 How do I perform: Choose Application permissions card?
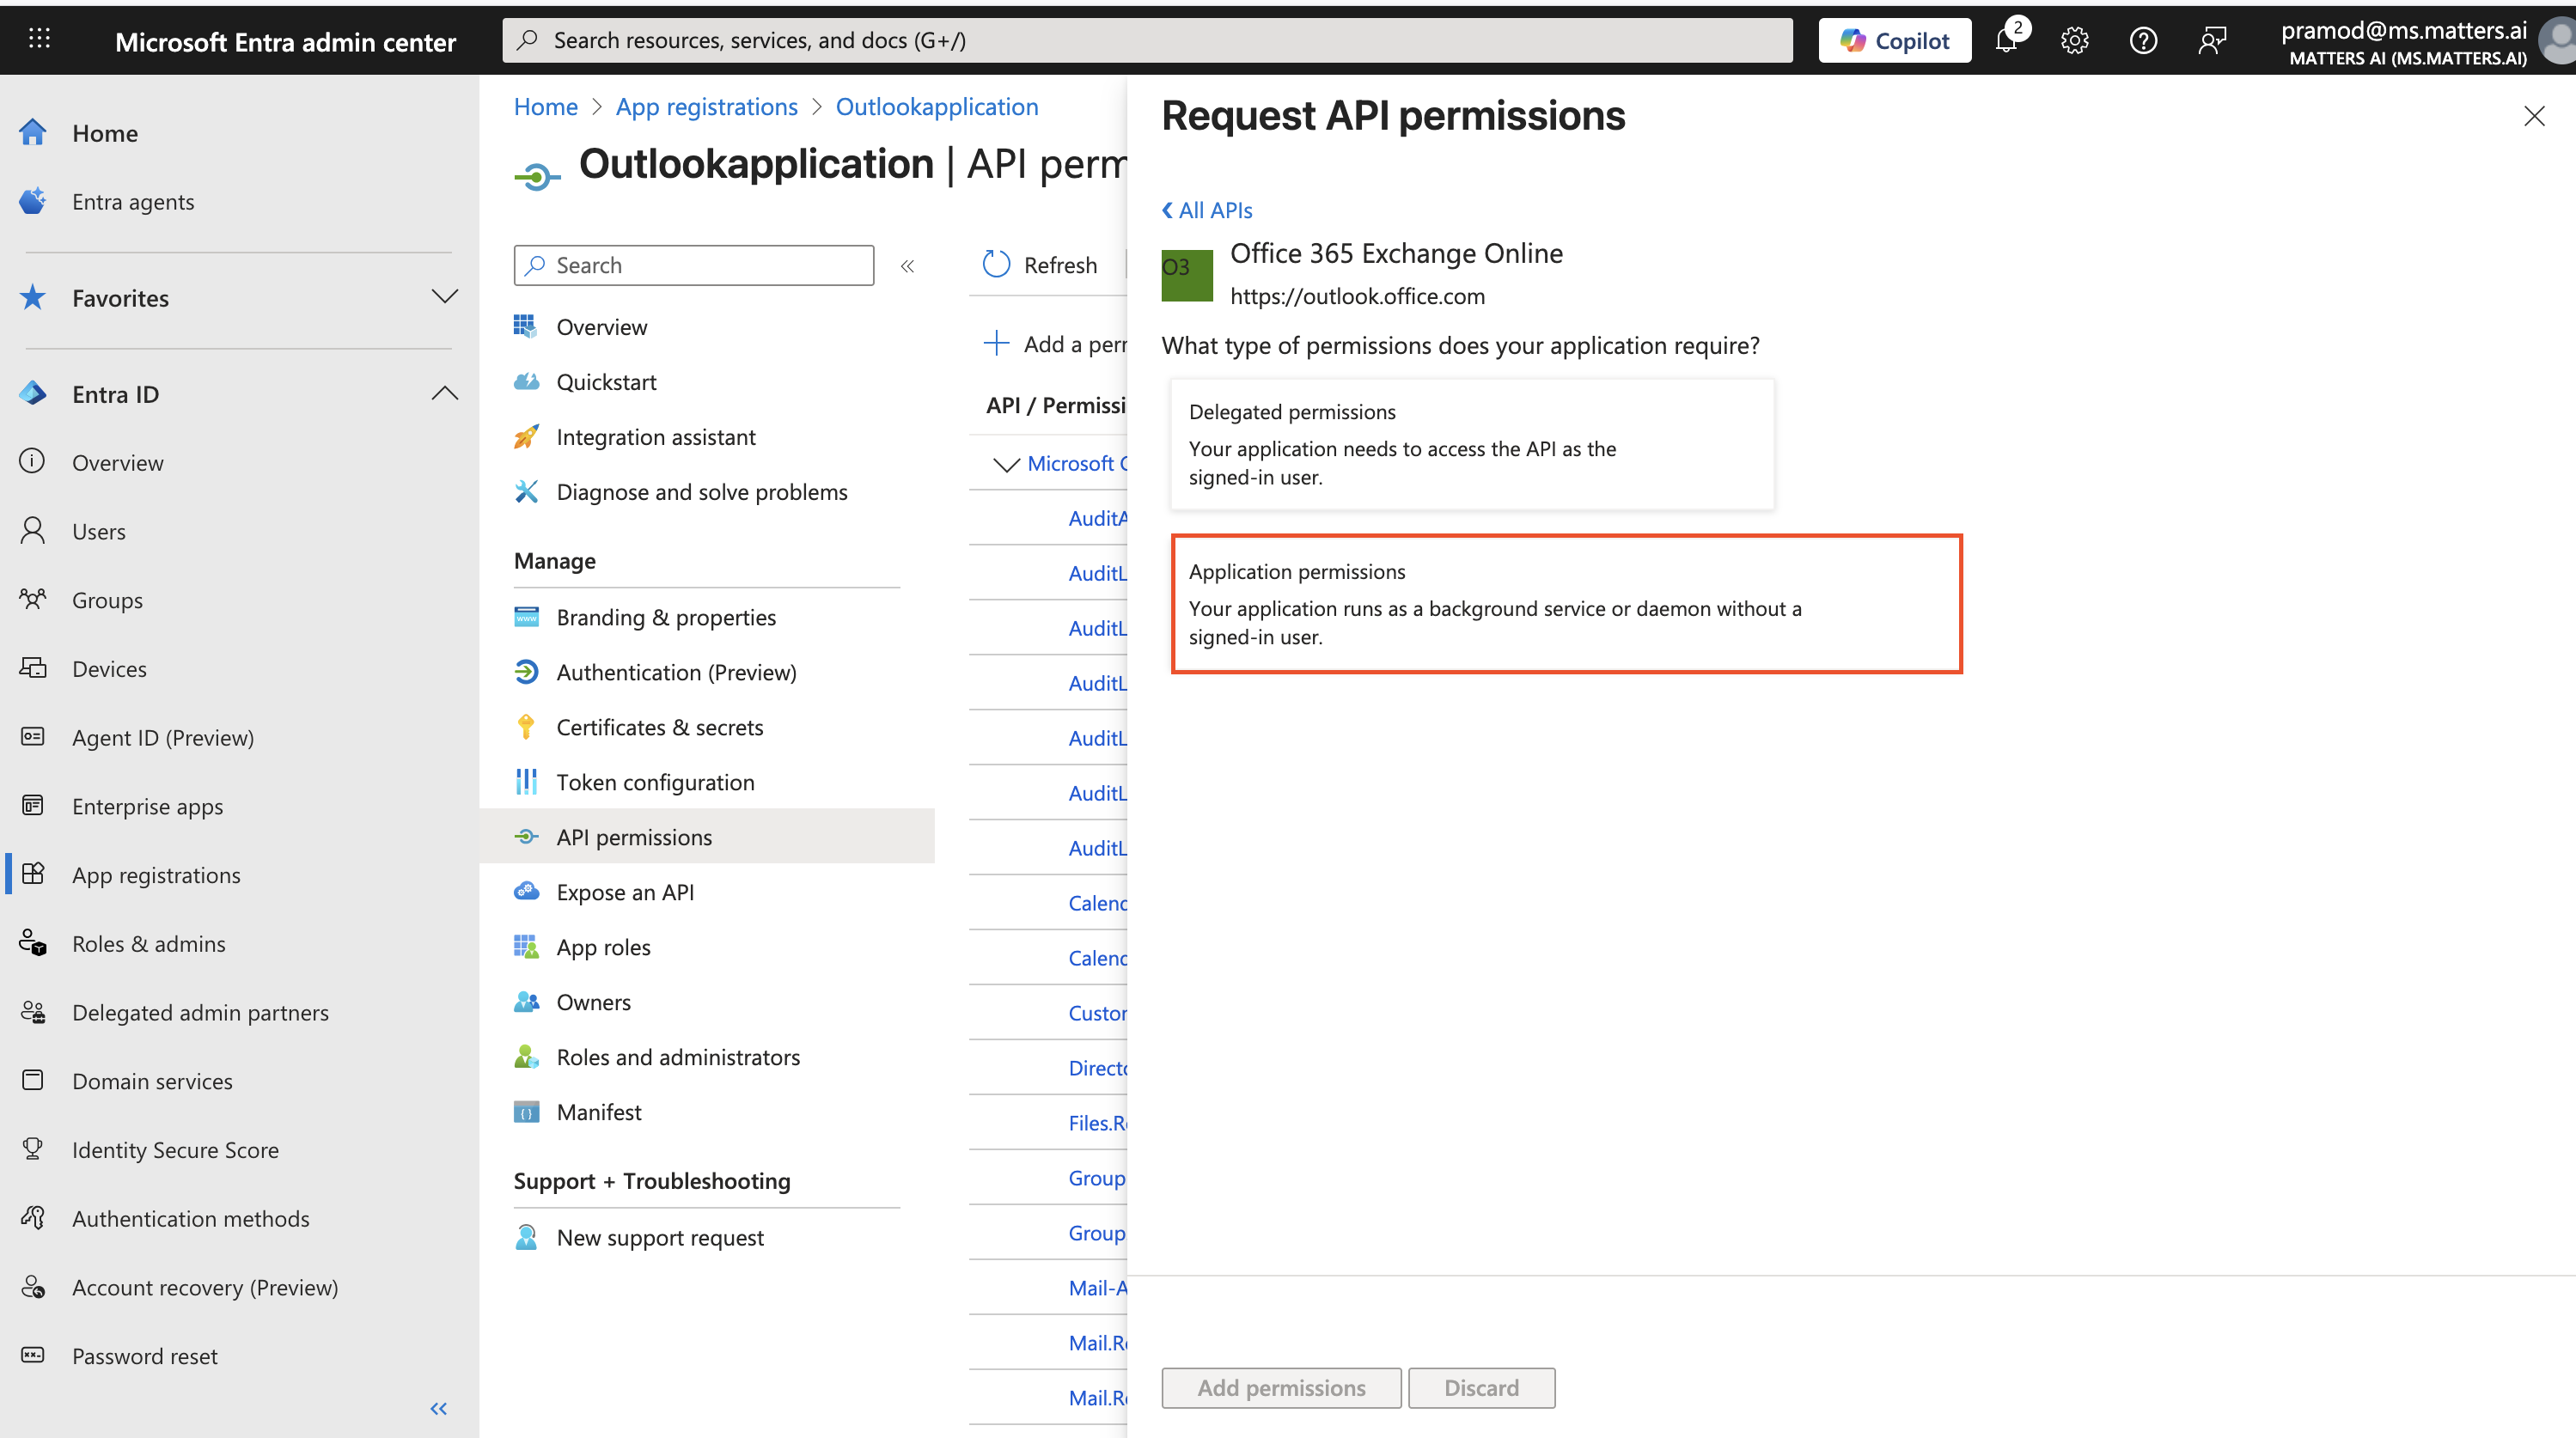click(x=1567, y=604)
